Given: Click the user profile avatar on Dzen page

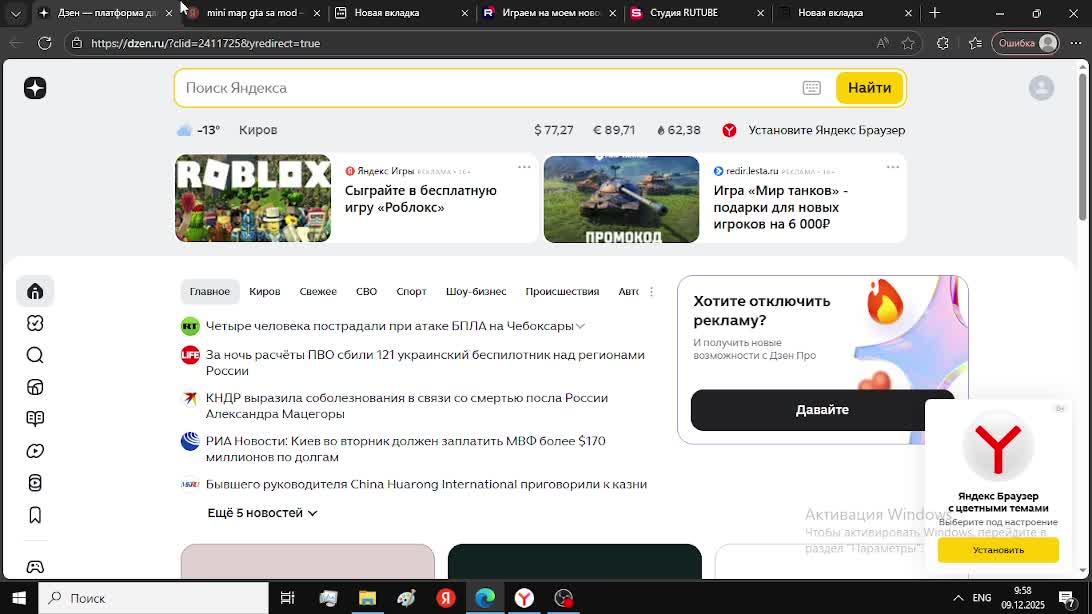Looking at the screenshot, I should [x=1041, y=88].
